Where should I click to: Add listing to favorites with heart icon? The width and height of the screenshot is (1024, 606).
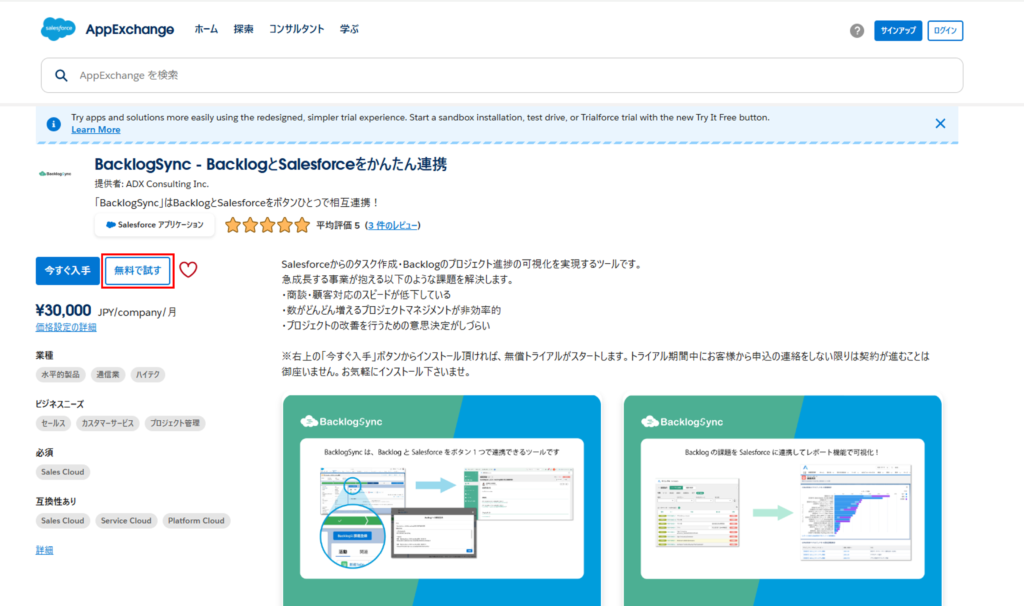(x=188, y=270)
